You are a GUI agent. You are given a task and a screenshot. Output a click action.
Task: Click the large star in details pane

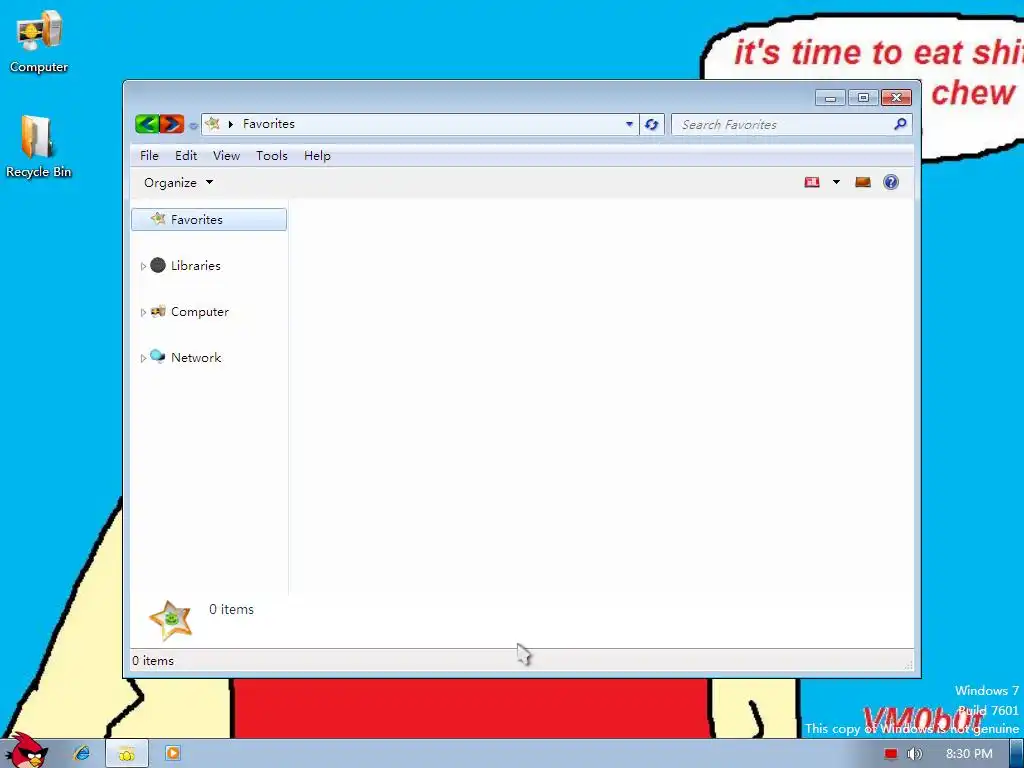click(170, 620)
